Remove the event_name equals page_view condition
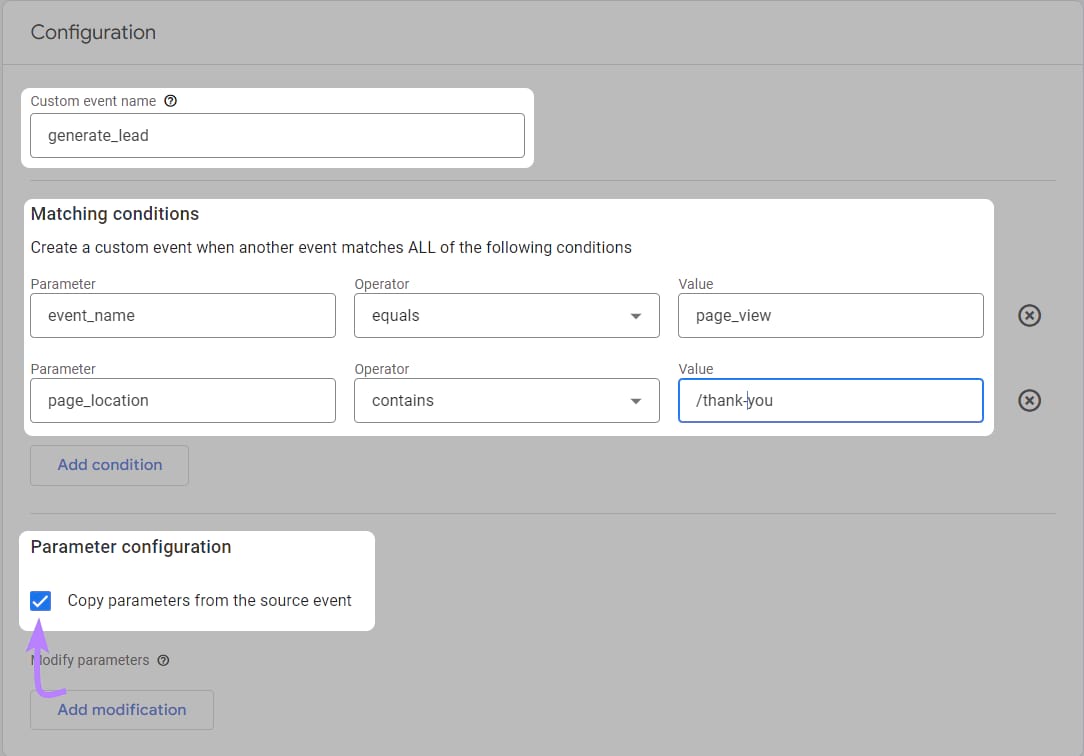Image resolution: width=1084 pixels, height=756 pixels. tap(1029, 315)
